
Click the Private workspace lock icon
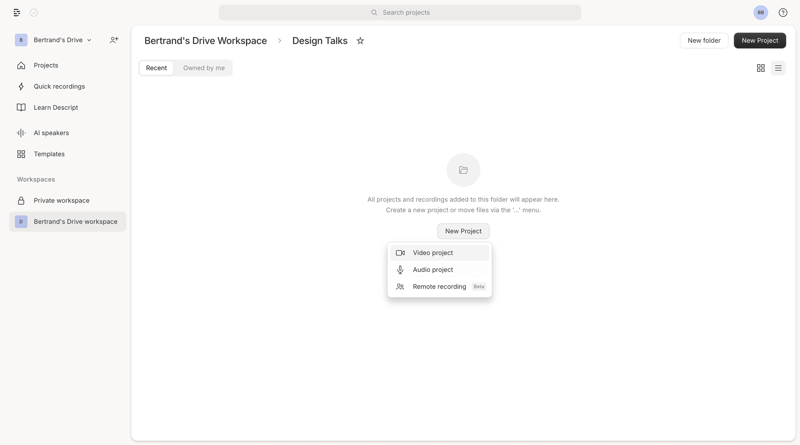click(21, 201)
